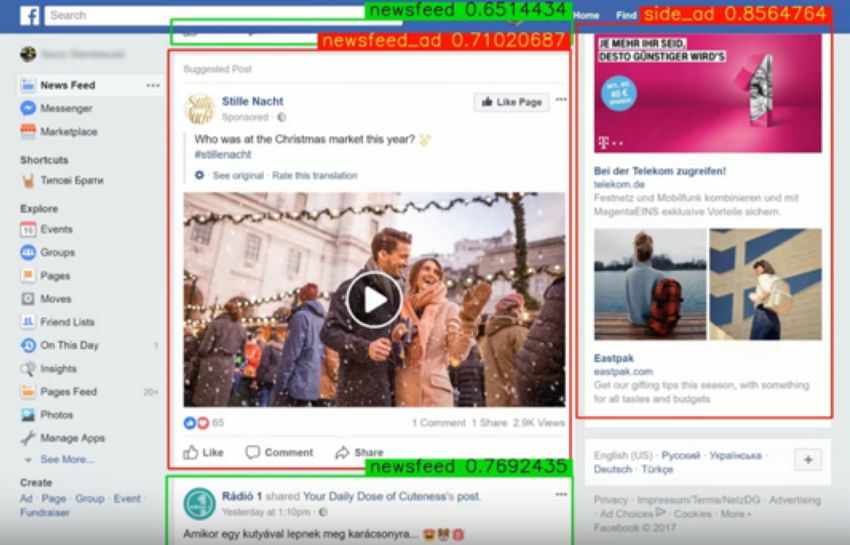Click the Ad link under Create
This screenshot has width=850, height=545.
26,499
